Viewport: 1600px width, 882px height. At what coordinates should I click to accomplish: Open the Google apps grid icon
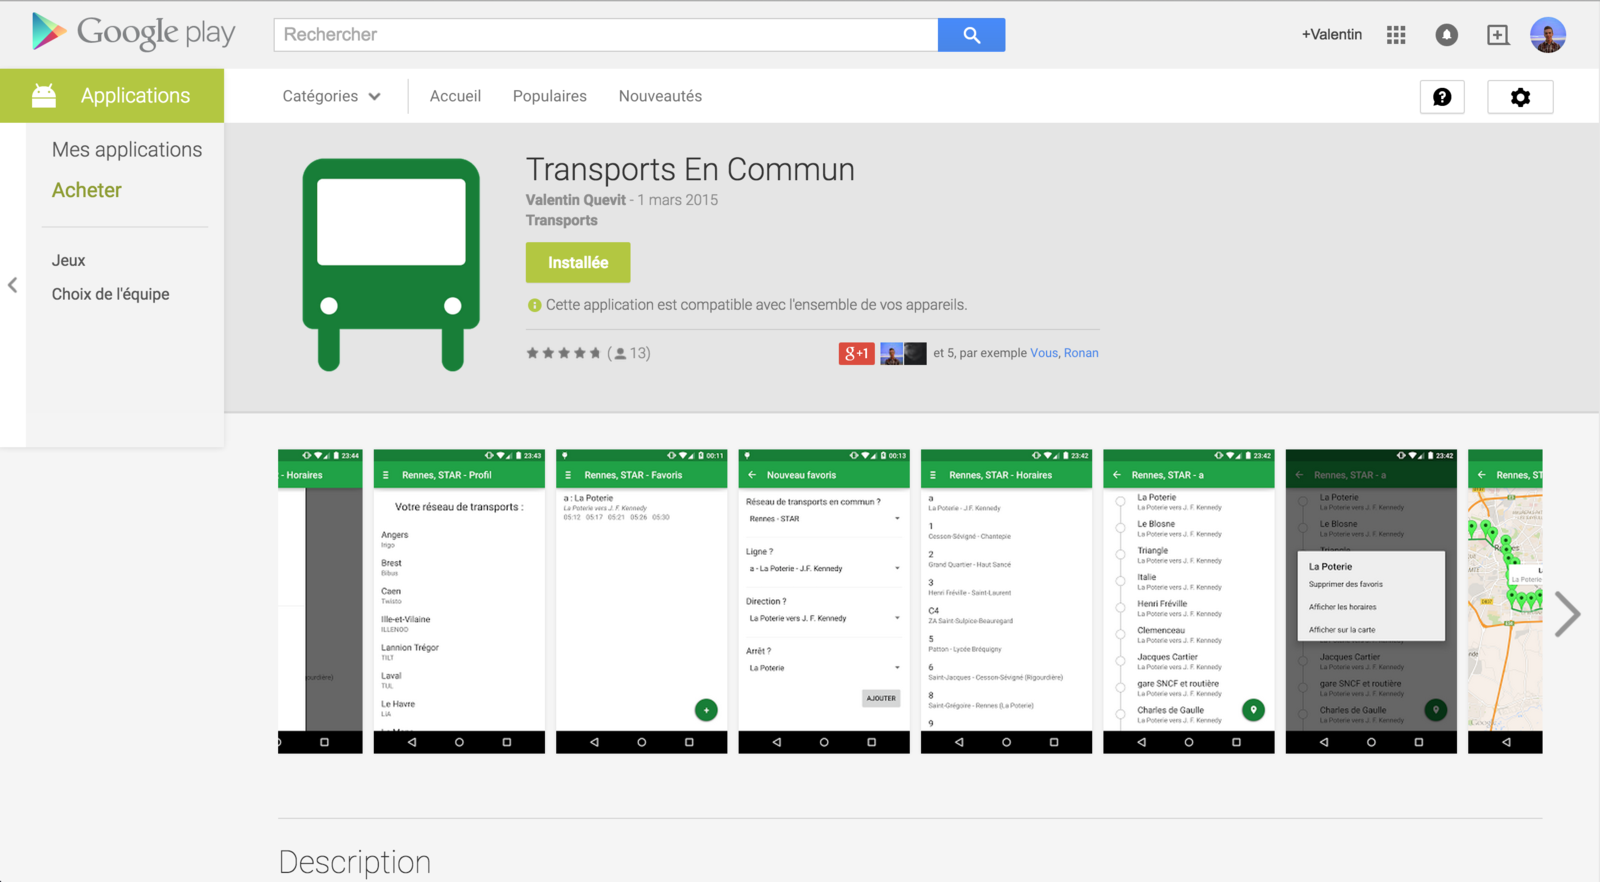1396,35
